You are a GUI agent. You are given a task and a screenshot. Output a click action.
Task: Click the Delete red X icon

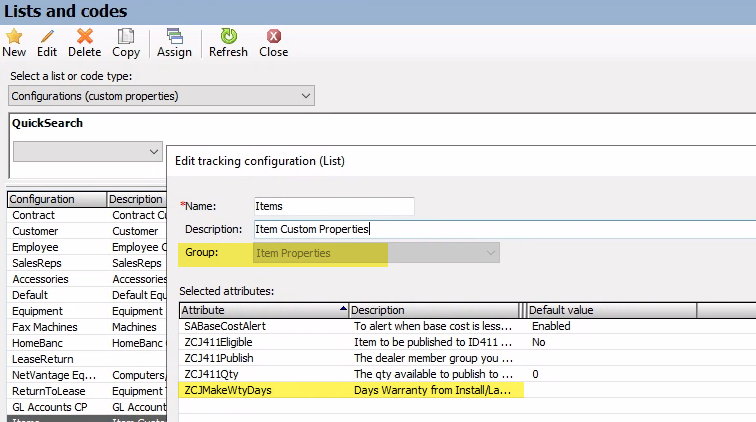84,36
